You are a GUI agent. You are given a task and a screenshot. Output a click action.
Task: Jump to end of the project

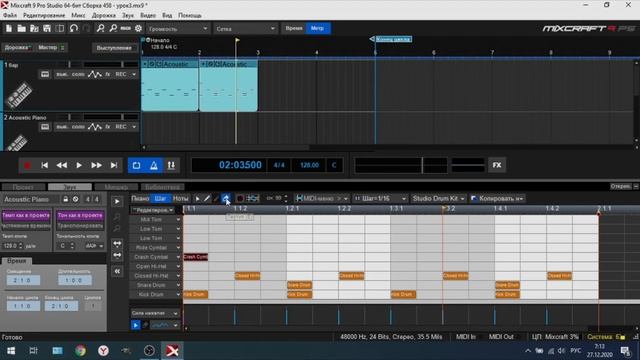[114, 165]
